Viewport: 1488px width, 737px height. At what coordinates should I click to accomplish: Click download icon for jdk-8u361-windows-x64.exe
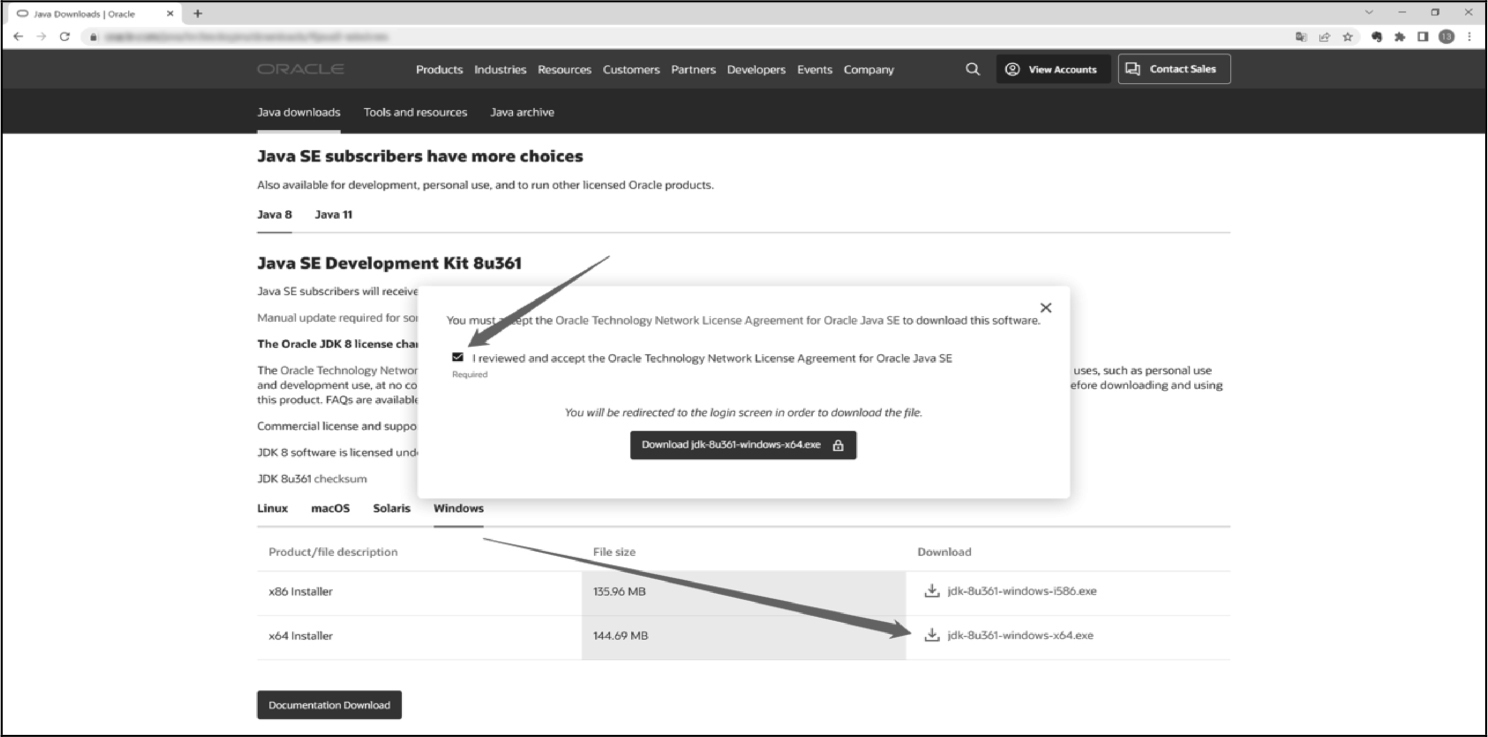(x=932, y=635)
